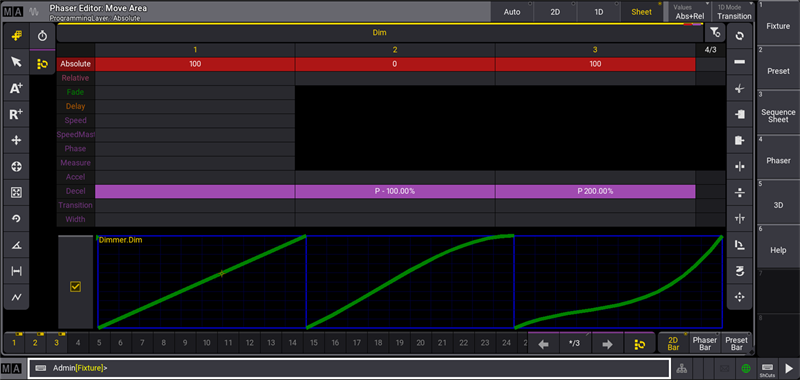800x380 pixels.
Task: Select the four-arrow move tool
Action: click(x=16, y=140)
